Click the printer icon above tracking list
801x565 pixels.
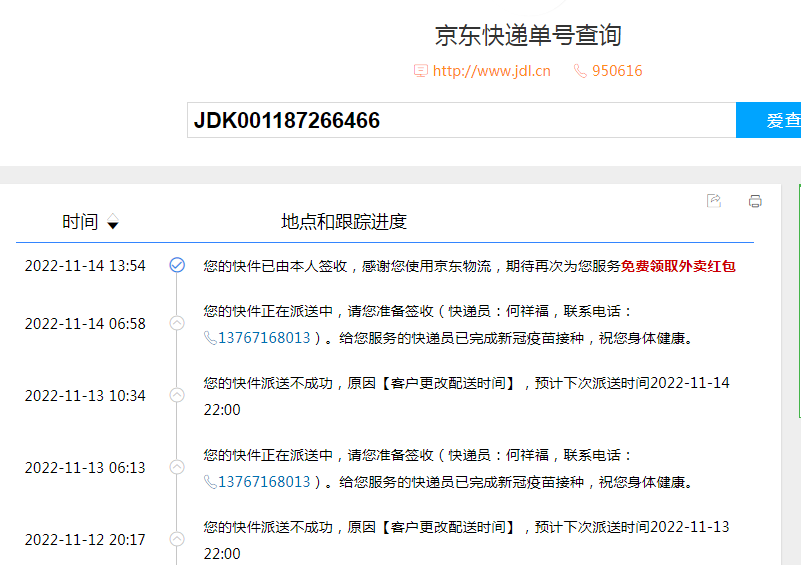[755, 201]
